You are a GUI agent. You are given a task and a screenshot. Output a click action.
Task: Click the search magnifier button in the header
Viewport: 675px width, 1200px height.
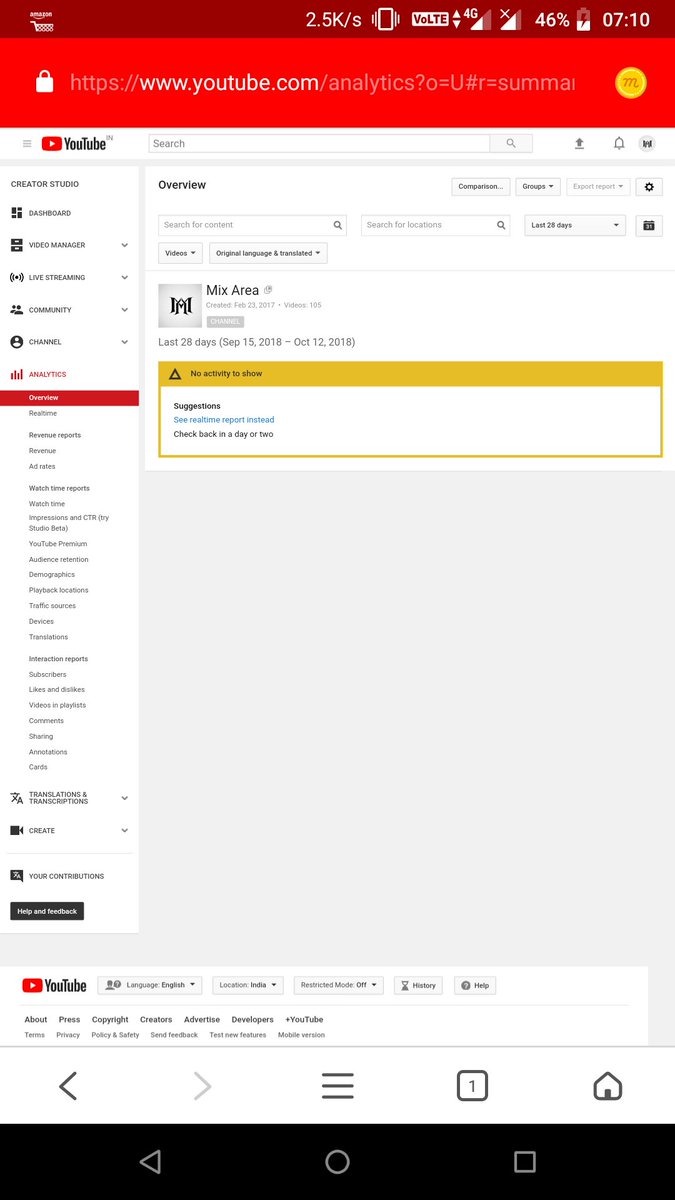tap(511, 144)
